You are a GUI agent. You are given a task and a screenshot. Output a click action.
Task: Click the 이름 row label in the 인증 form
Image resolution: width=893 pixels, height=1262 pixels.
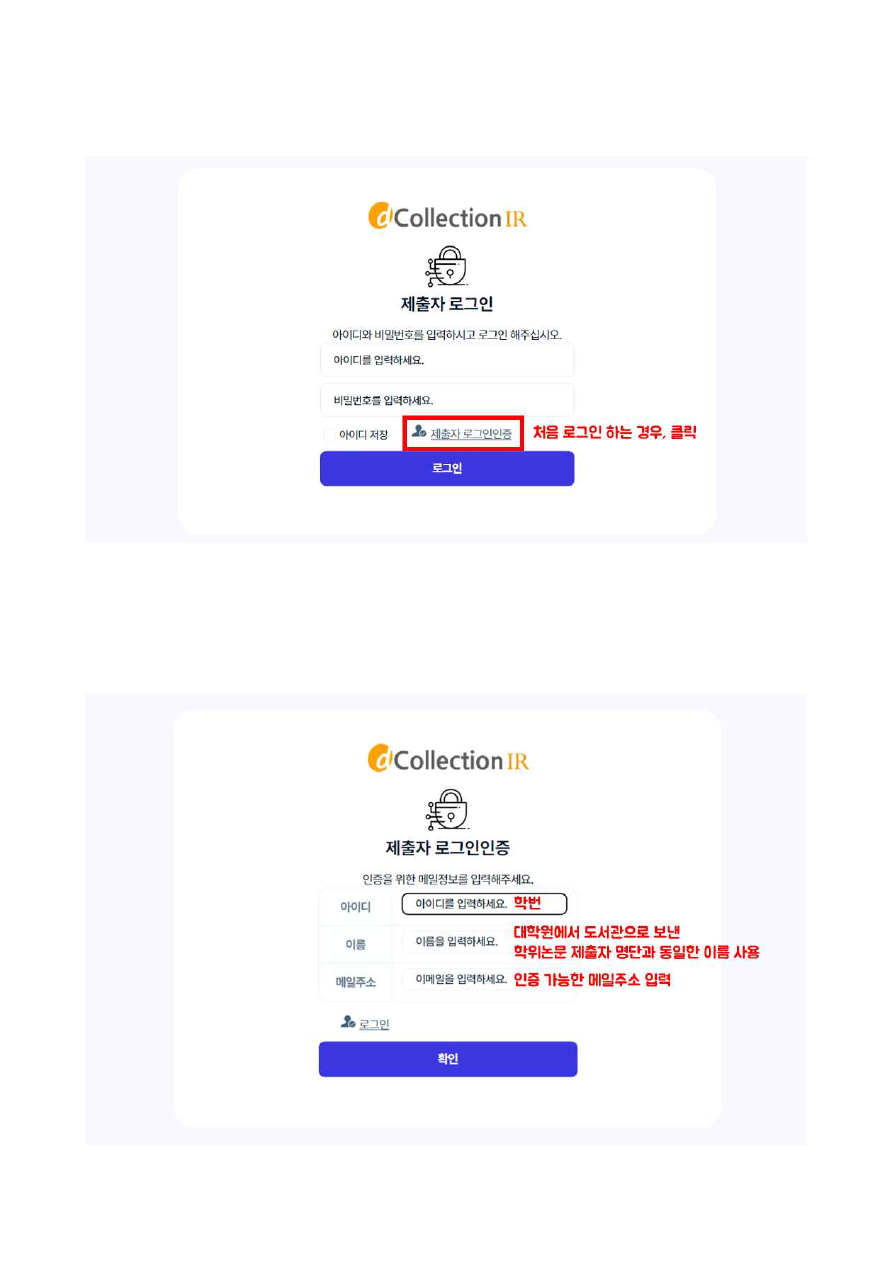pos(355,944)
